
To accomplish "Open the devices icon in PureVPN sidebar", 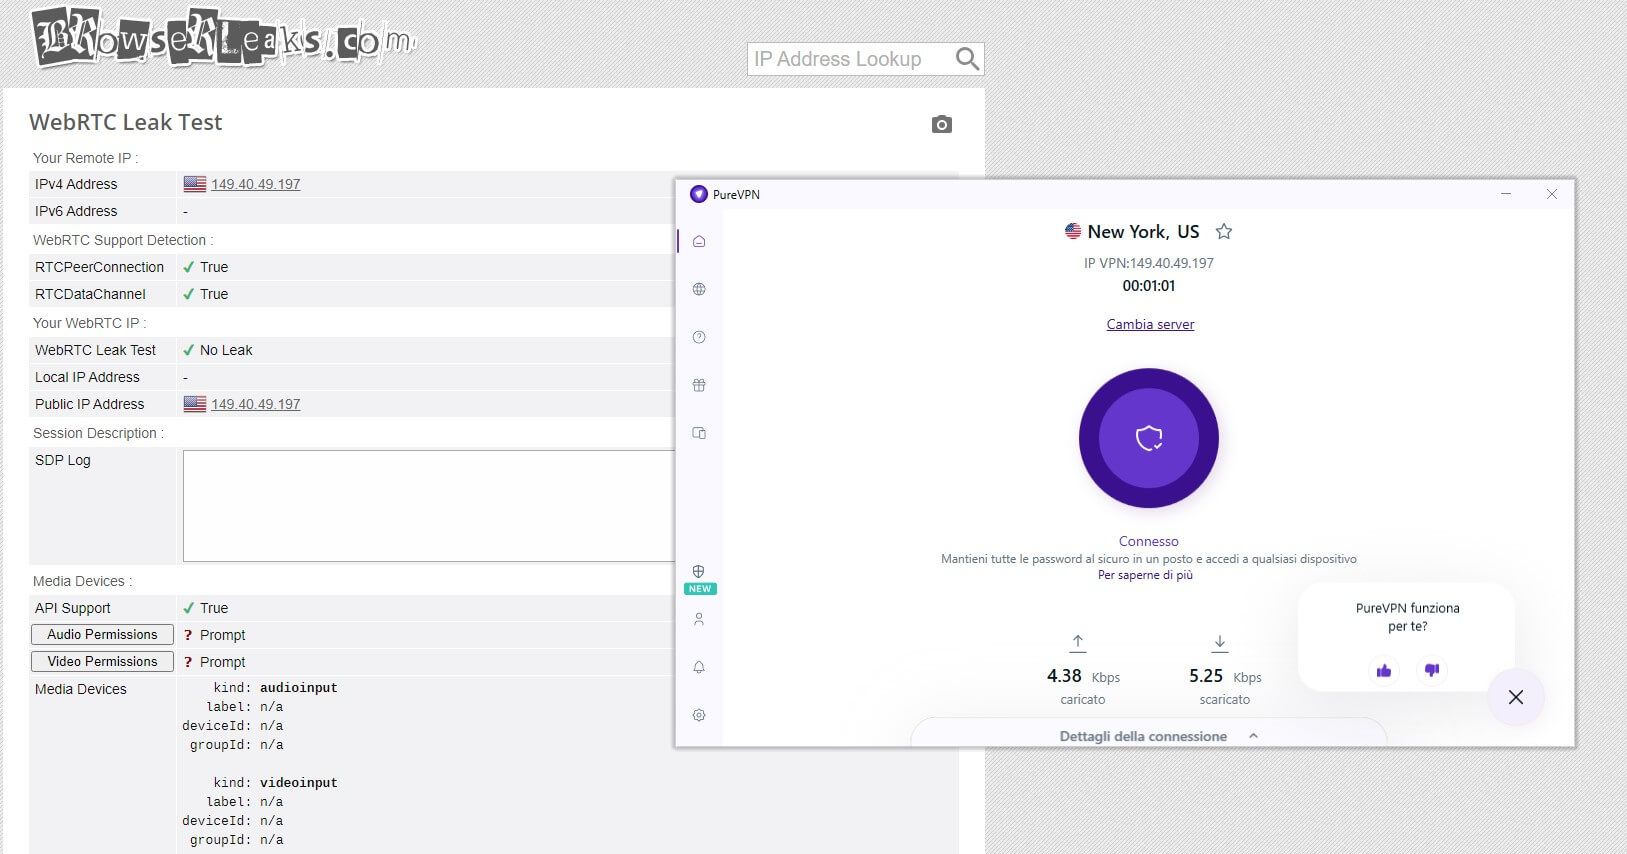I will click(x=699, y=433).
